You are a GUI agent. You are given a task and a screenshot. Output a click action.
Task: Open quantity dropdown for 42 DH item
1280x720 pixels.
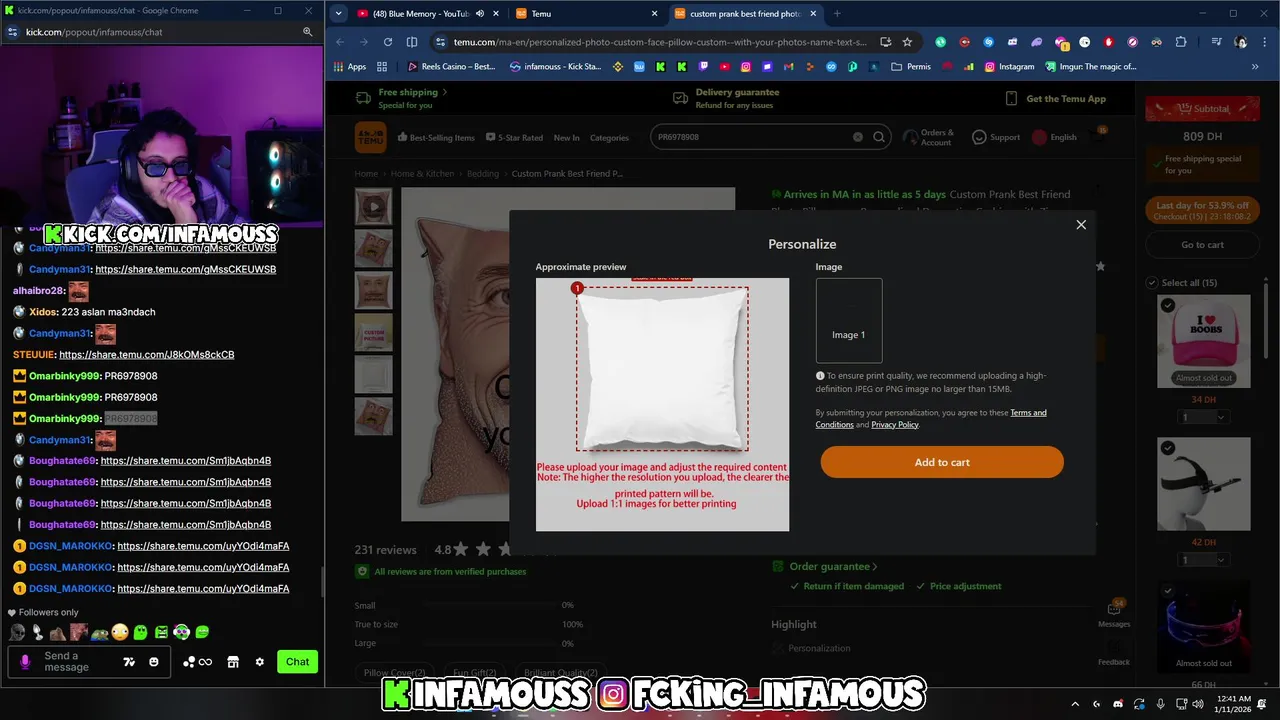click(1203, 560)
